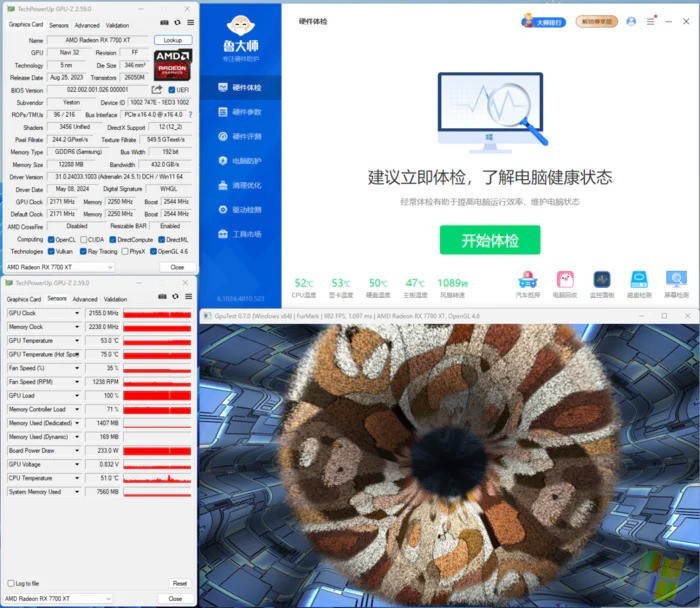
Task: Open 工具市场 in Lu Dashi sidebar
Action: [x=240, y=234]
